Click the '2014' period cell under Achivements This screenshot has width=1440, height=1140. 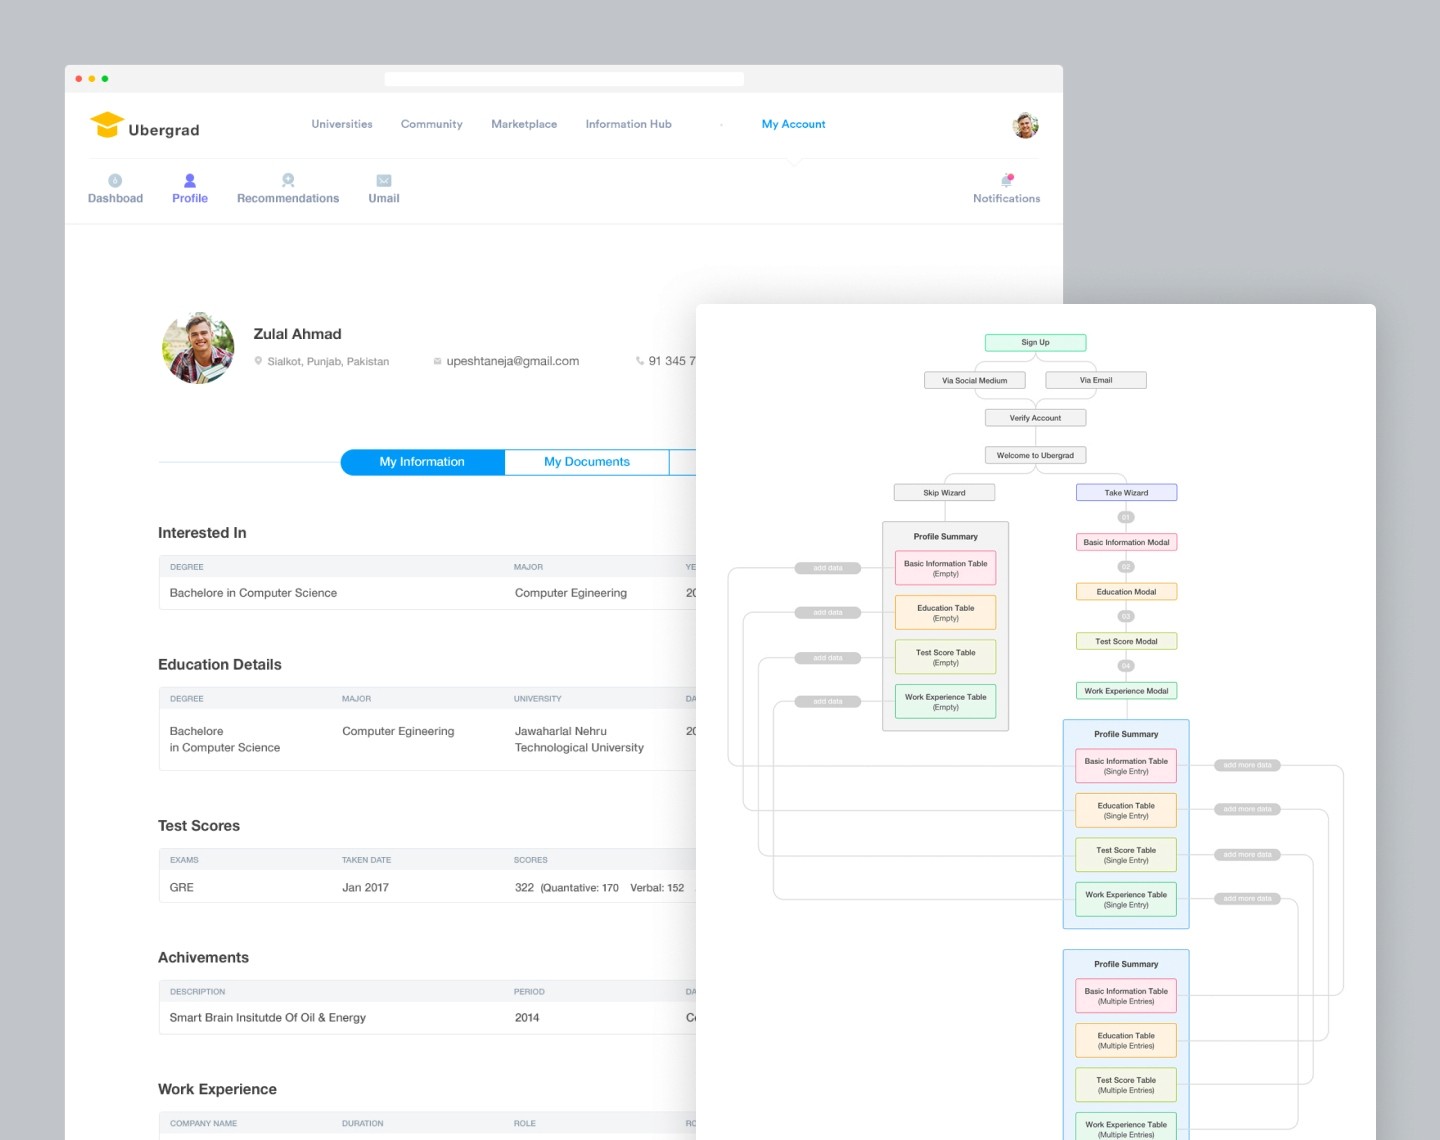(527, 1018)
